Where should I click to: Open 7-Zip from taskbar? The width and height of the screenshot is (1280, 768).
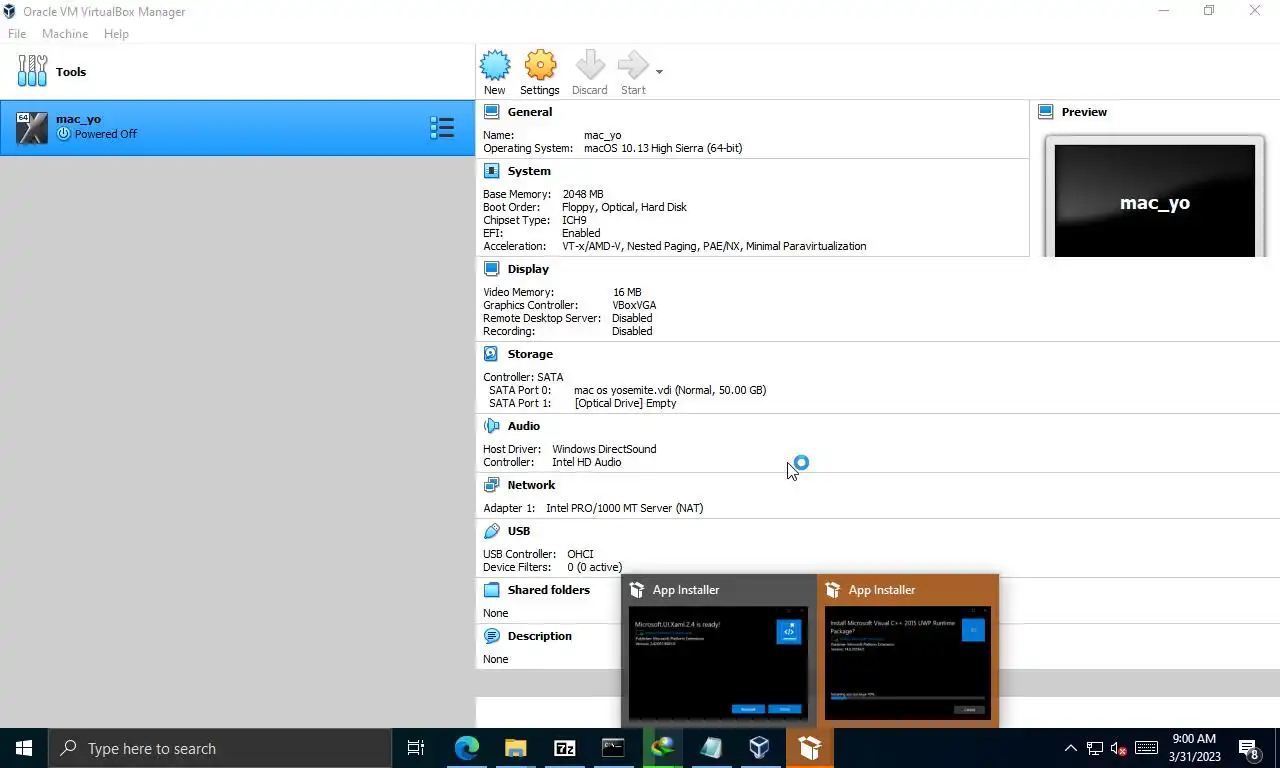(564, 748)
